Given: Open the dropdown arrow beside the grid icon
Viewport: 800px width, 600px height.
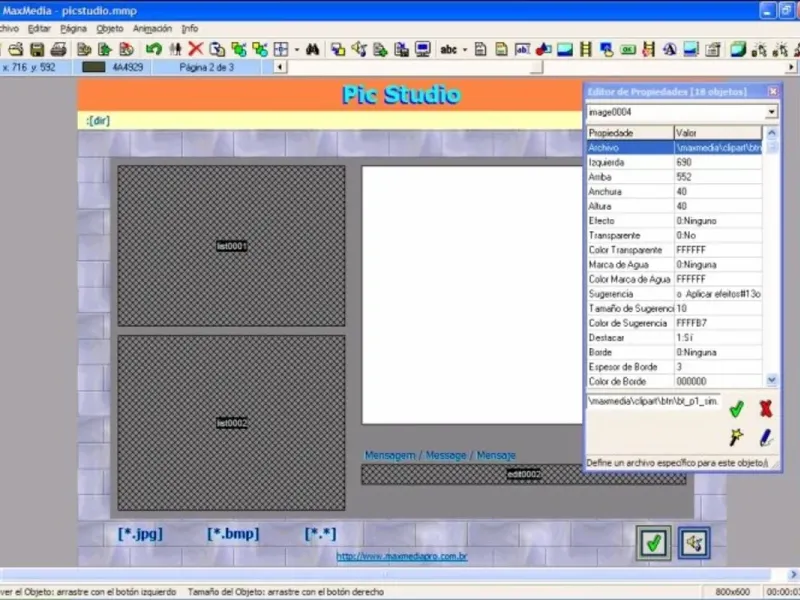Looking at the screenshot, I should coord(297,49).
